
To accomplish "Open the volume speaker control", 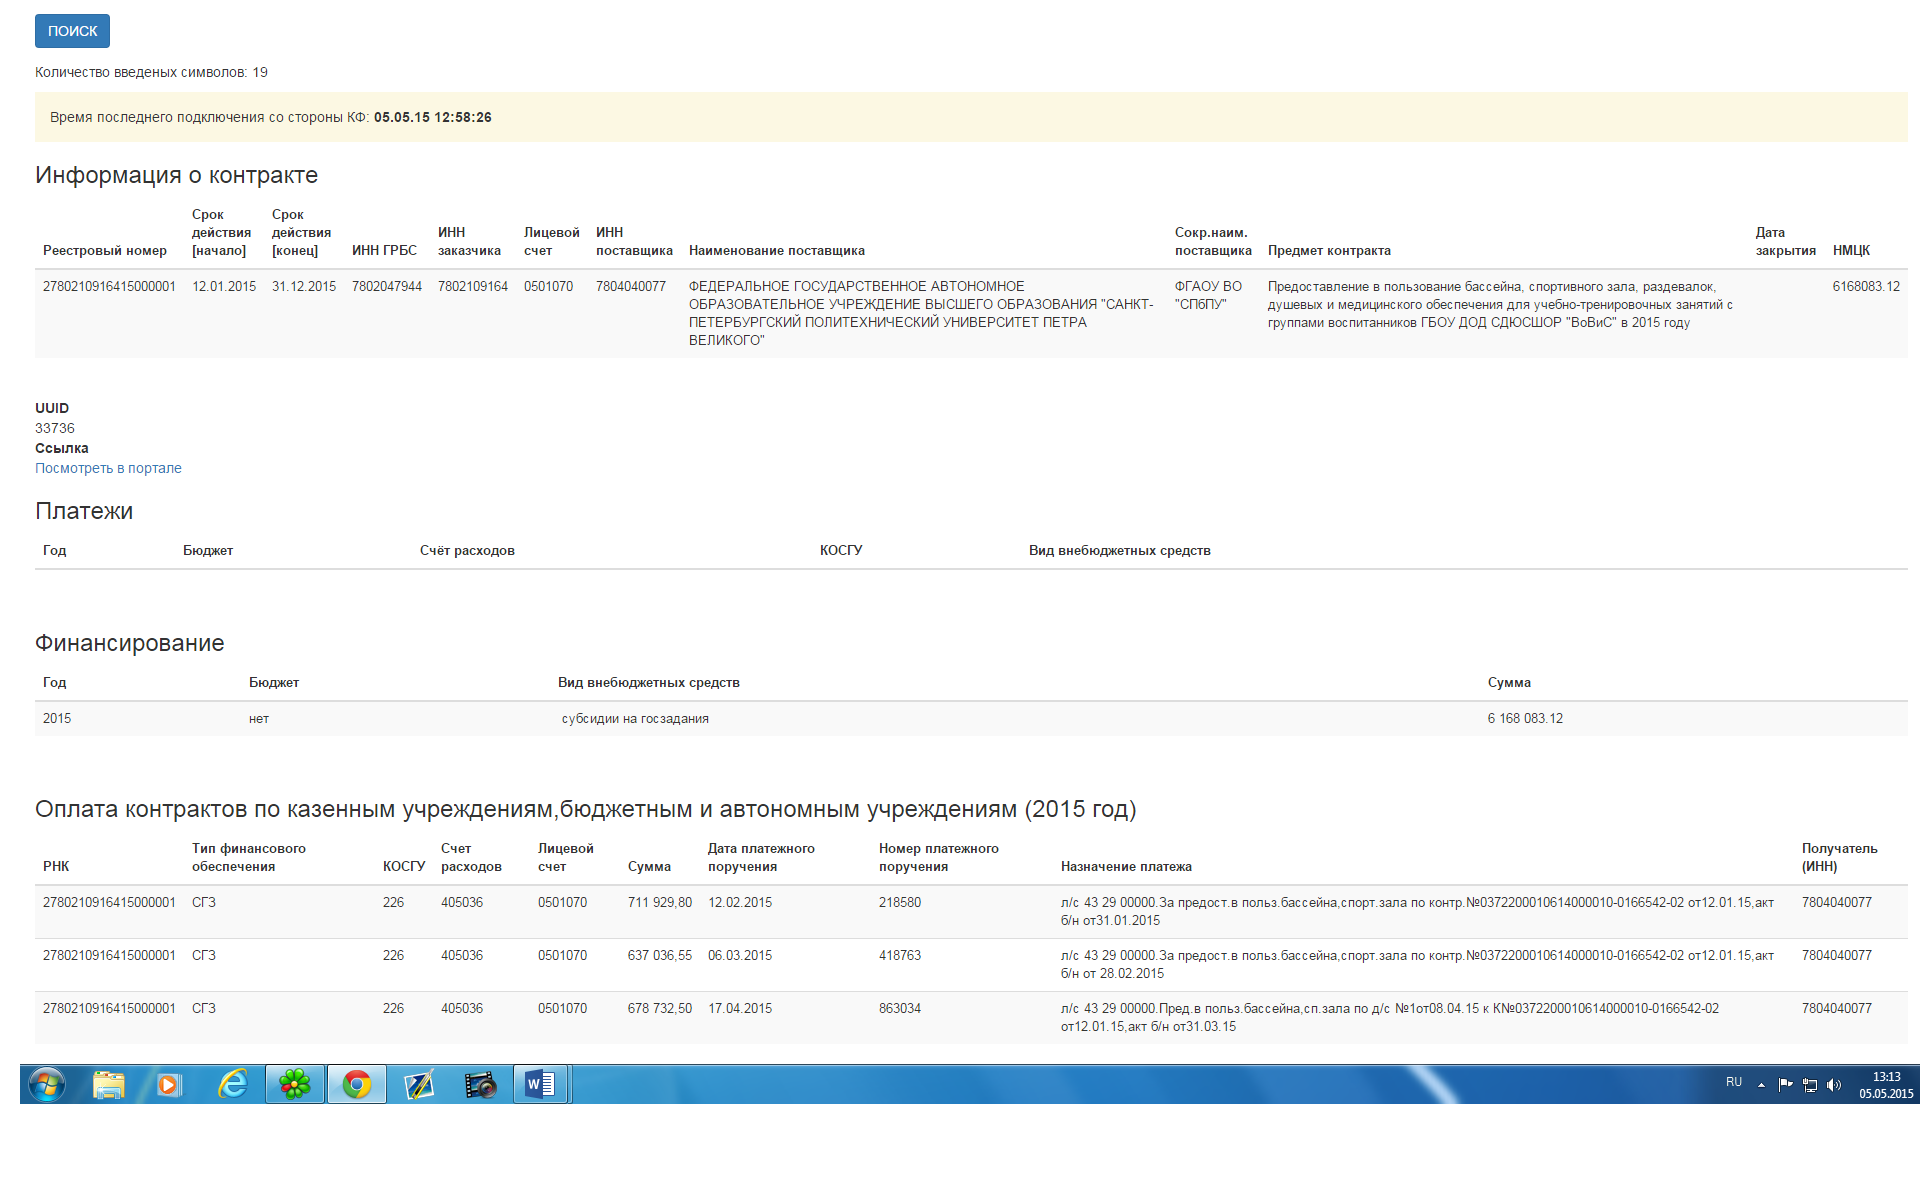I will click(x=1834, y=1085).
